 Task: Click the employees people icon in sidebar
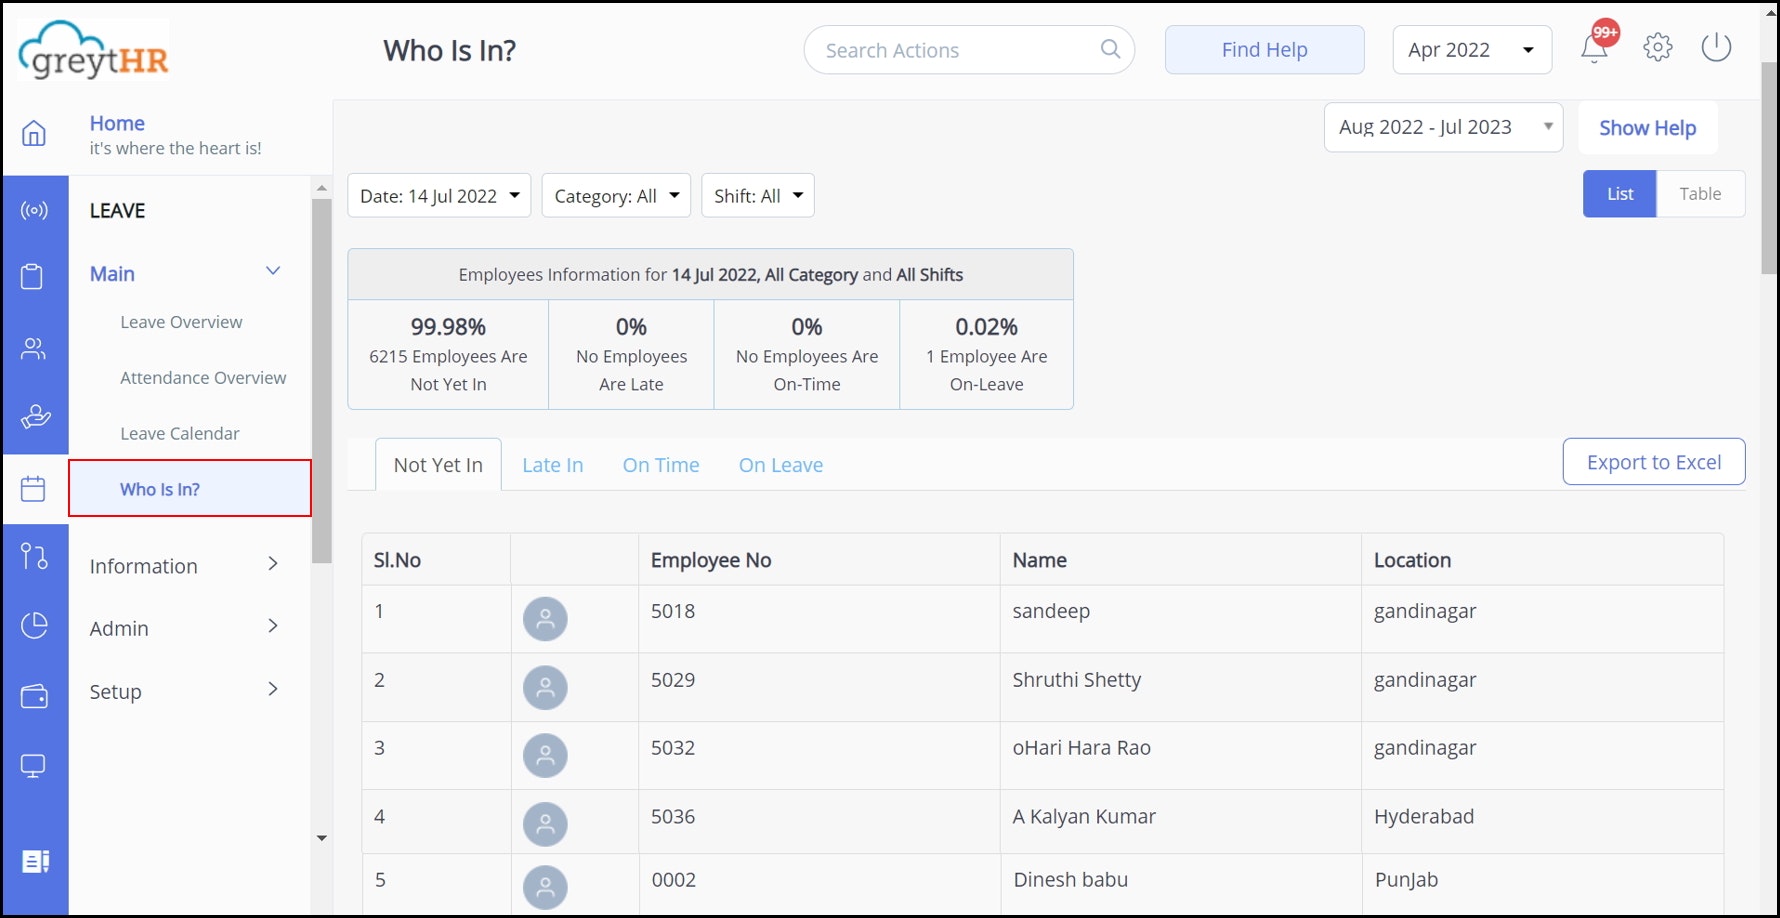[35, 348]
